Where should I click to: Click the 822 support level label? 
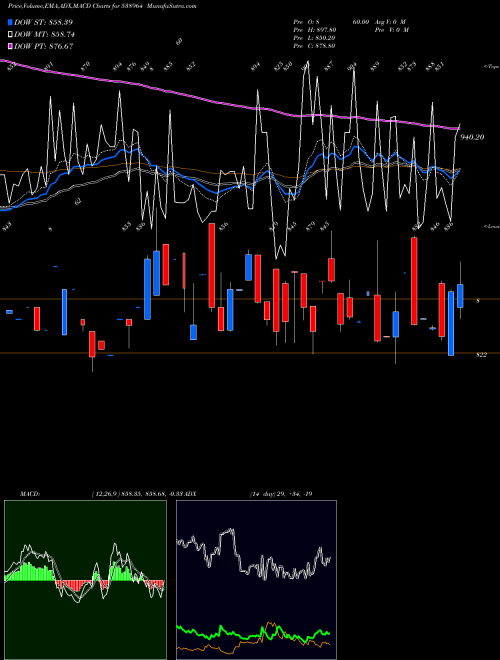click(481, 355)
